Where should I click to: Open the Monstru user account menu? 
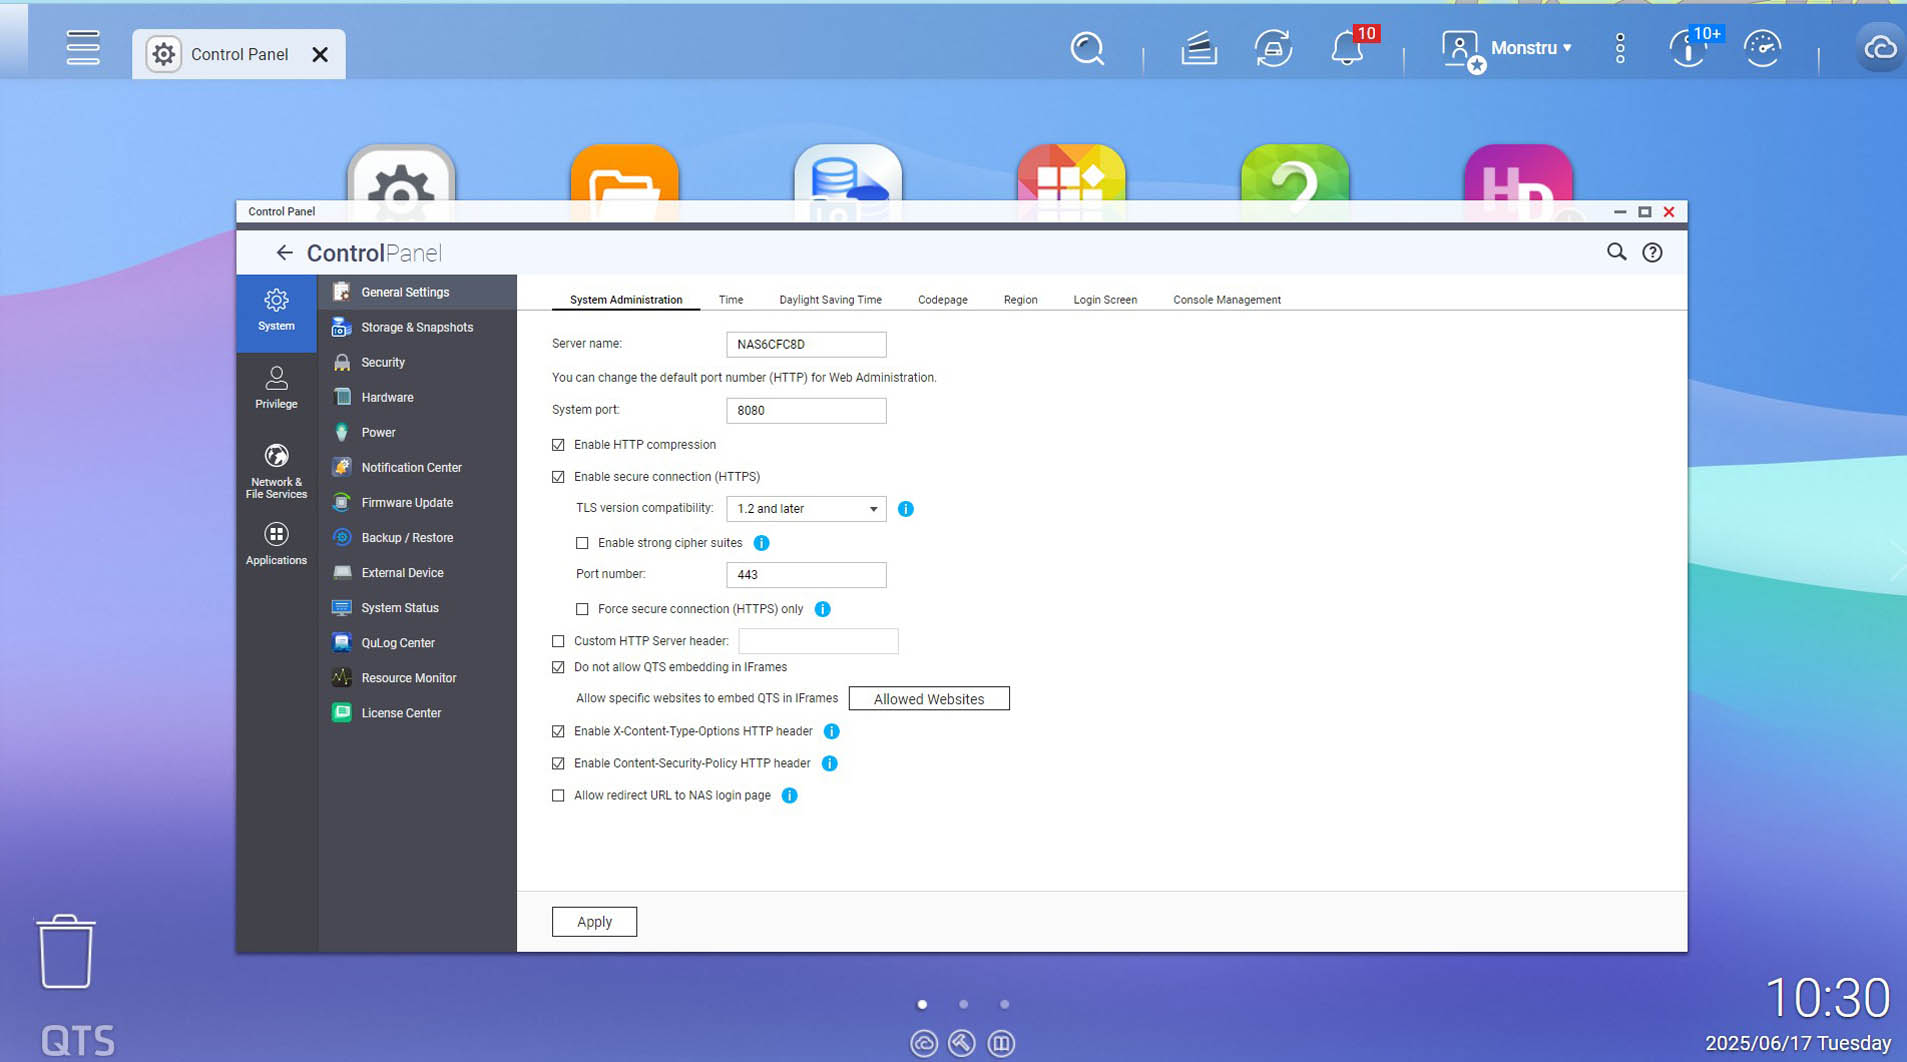click(1506, 48)
